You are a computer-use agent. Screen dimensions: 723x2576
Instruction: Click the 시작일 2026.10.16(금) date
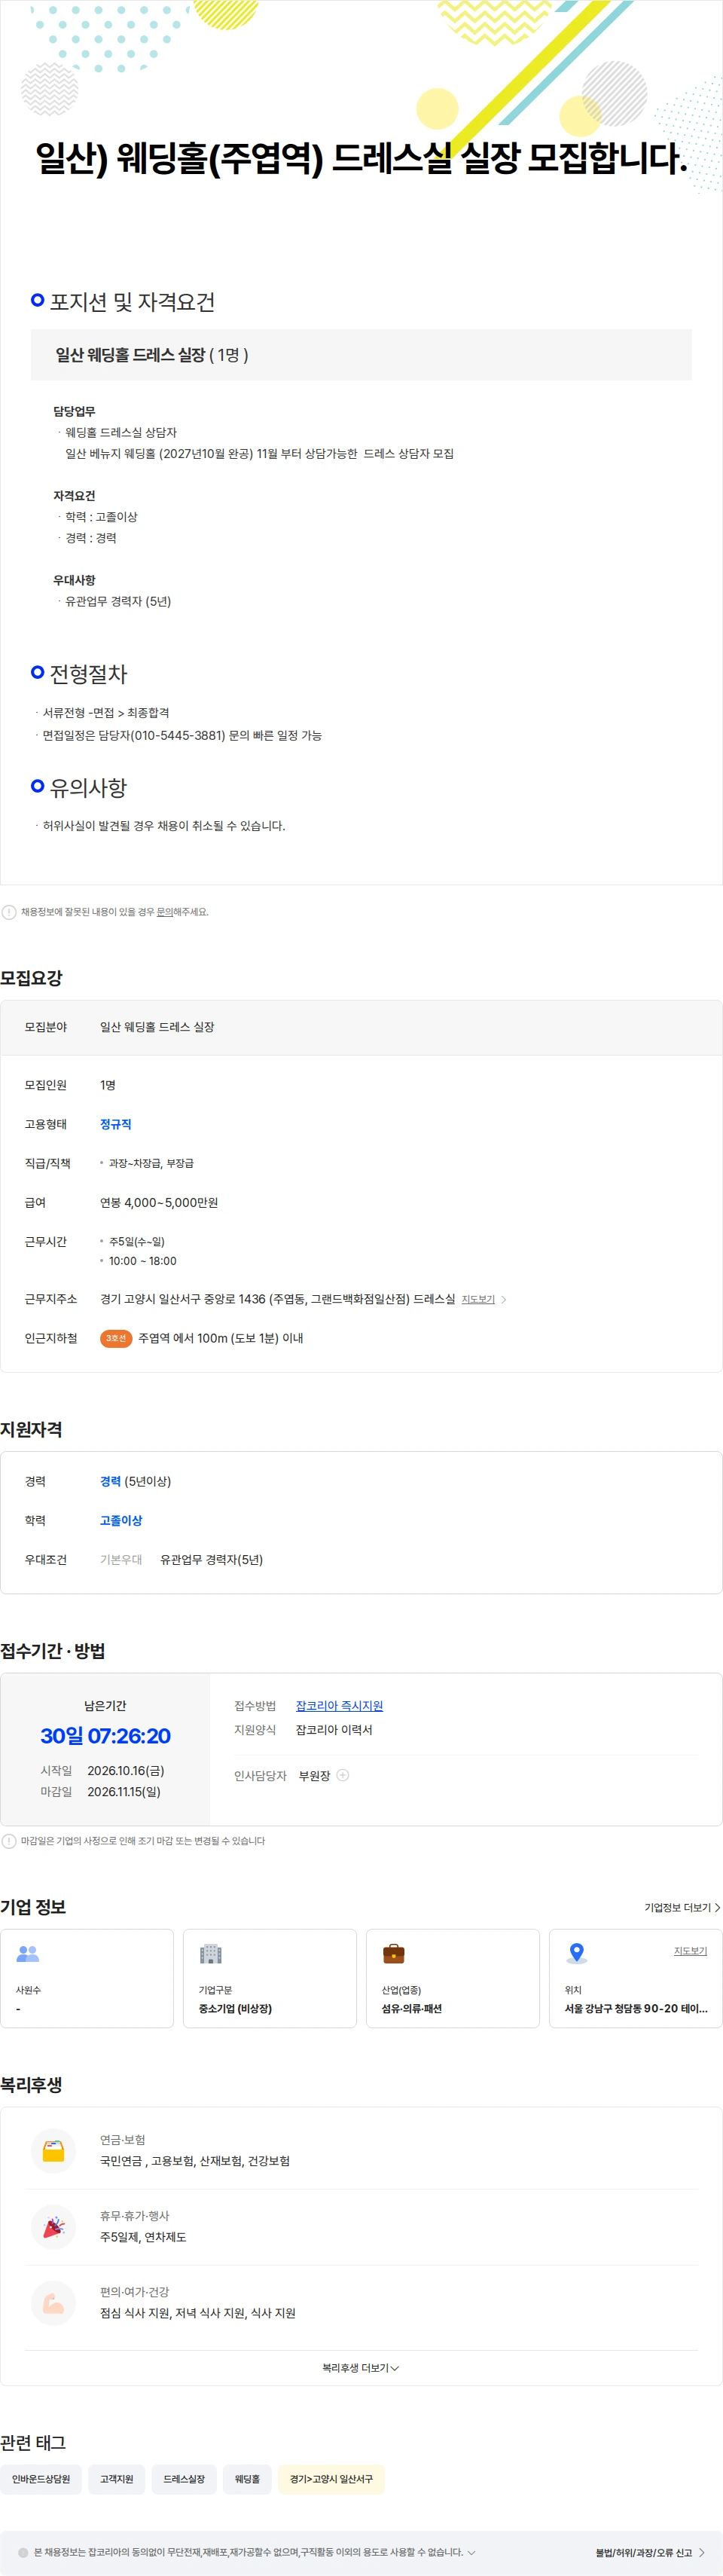point(126,1770)
